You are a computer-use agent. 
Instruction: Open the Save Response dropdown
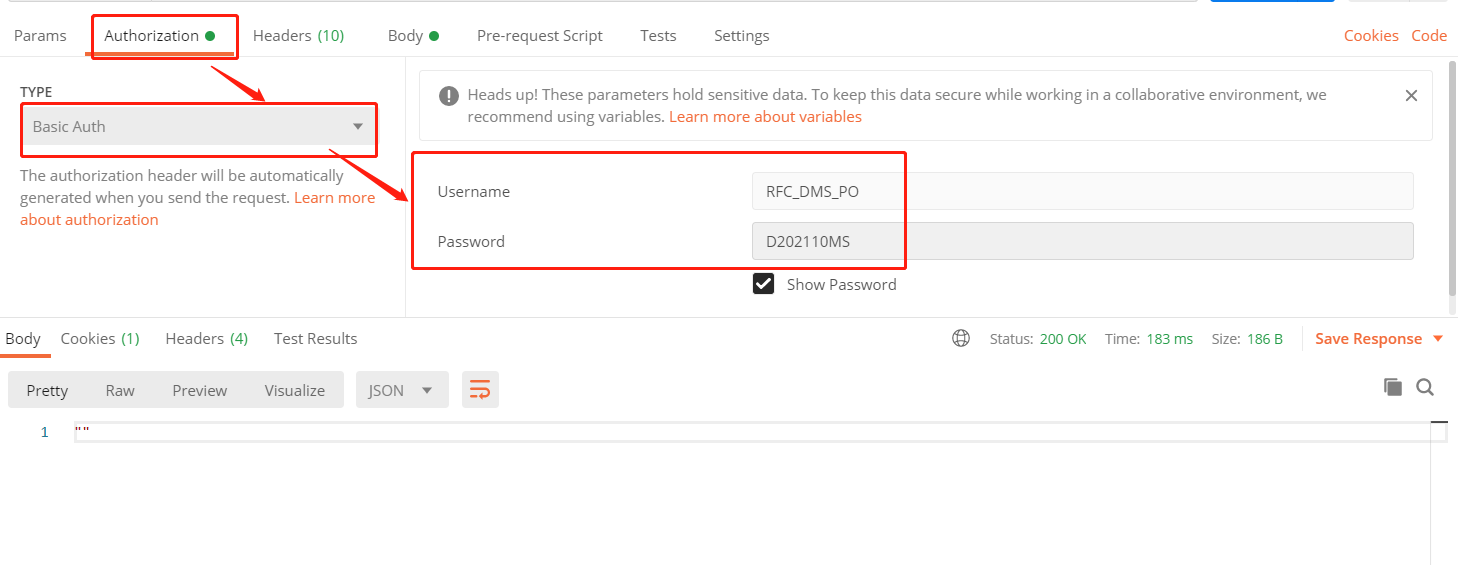(1379, 339)
